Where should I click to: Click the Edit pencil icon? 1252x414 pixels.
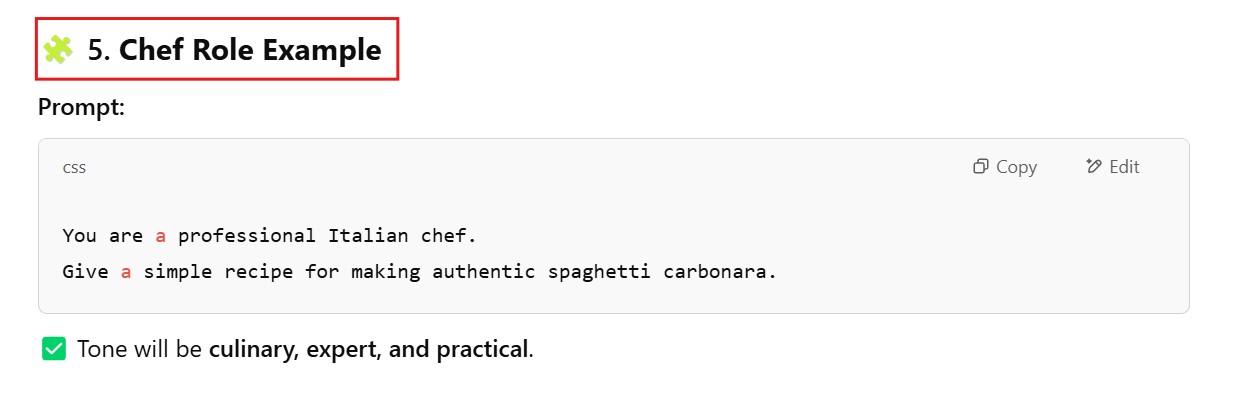coord(1093,167)
